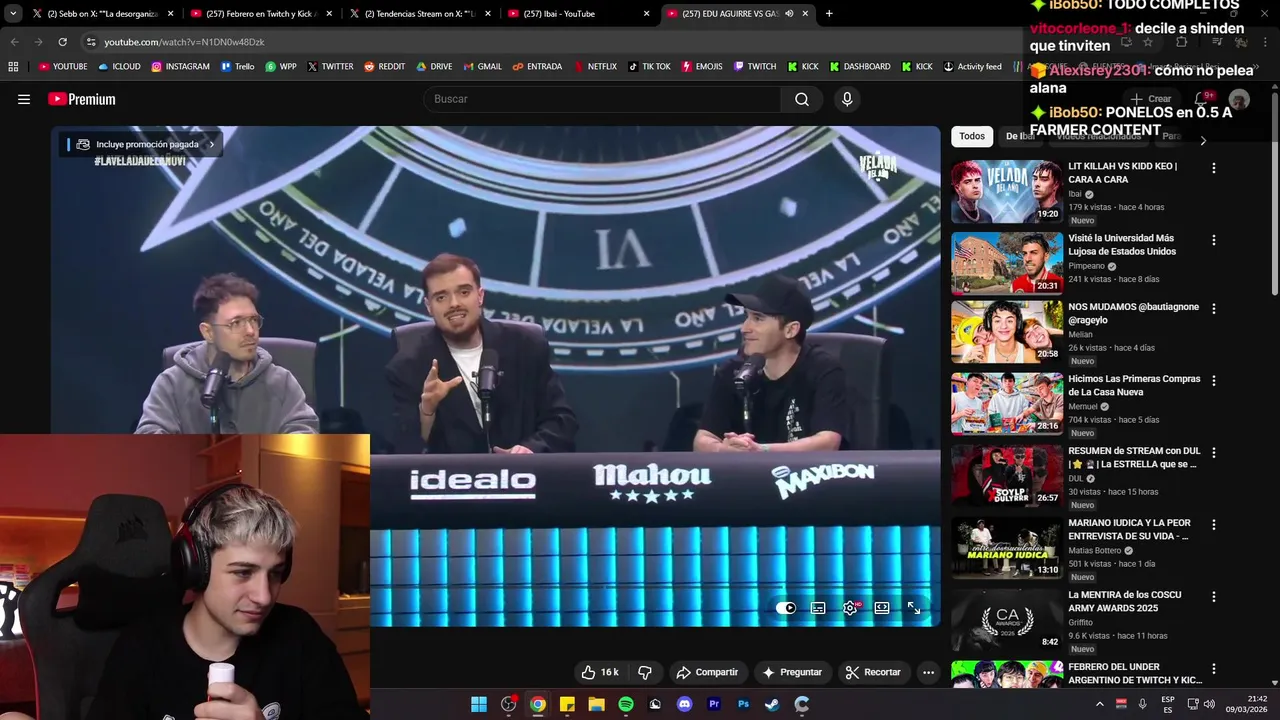Open File Explorer from the taskbar
Viewport: 1280px width, 720px height.
click(x=596, y=704)
